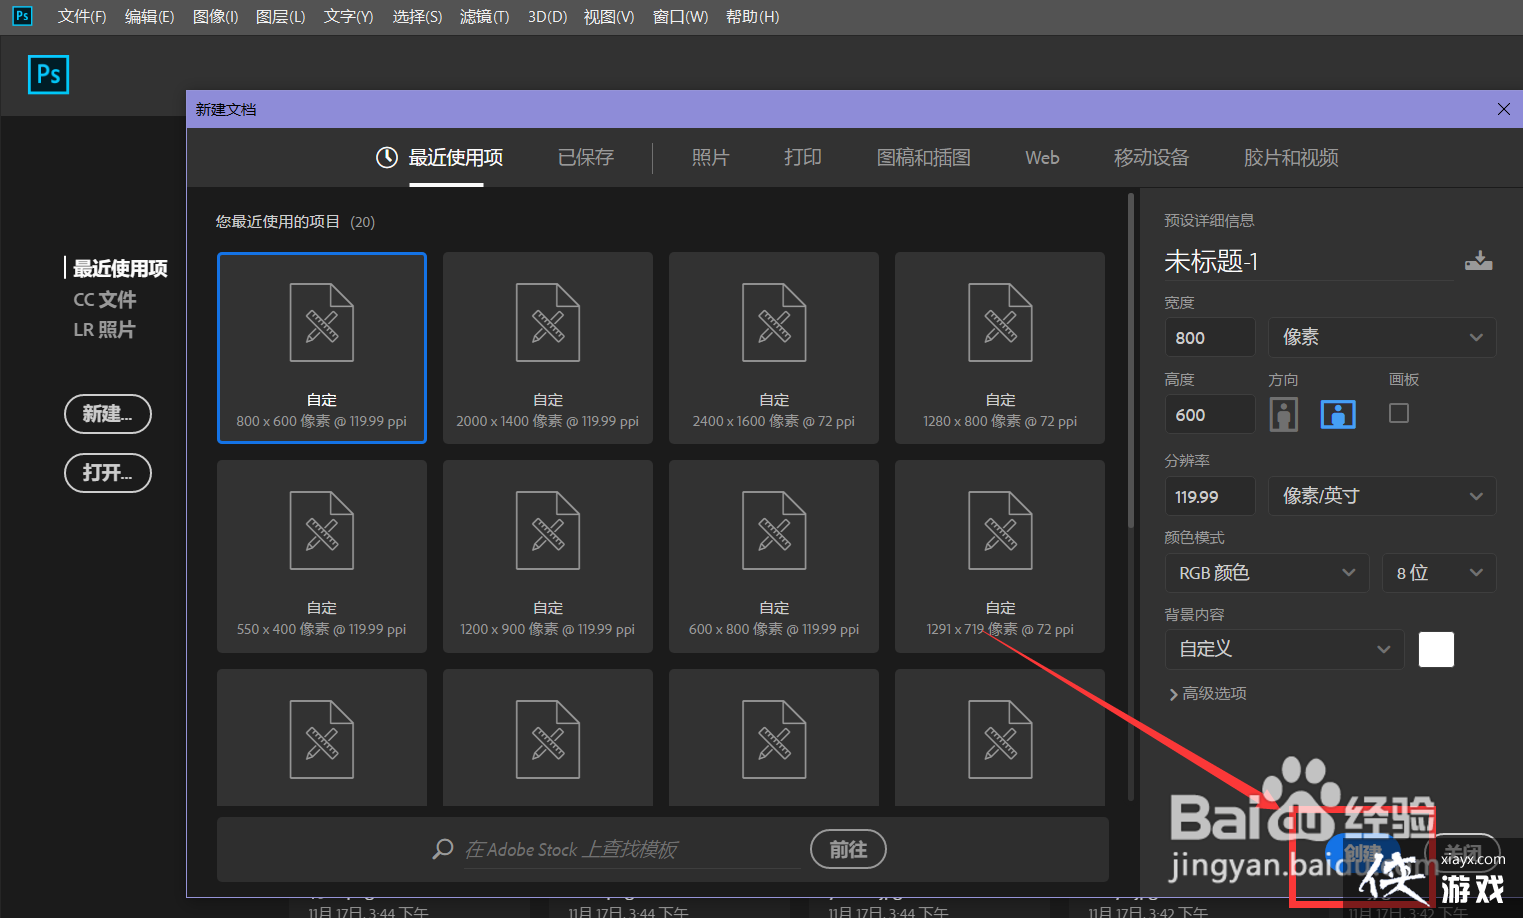Select landscape orientation icon
The image size is (1523, 918).
(x=1338, y=414)
